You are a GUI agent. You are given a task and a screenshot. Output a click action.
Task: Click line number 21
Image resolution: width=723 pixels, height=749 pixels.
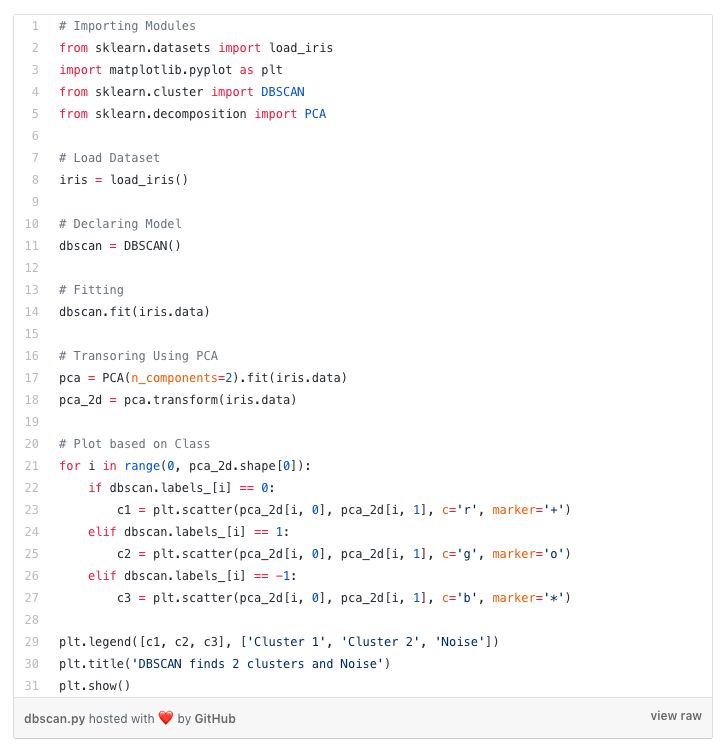point(33,466)
